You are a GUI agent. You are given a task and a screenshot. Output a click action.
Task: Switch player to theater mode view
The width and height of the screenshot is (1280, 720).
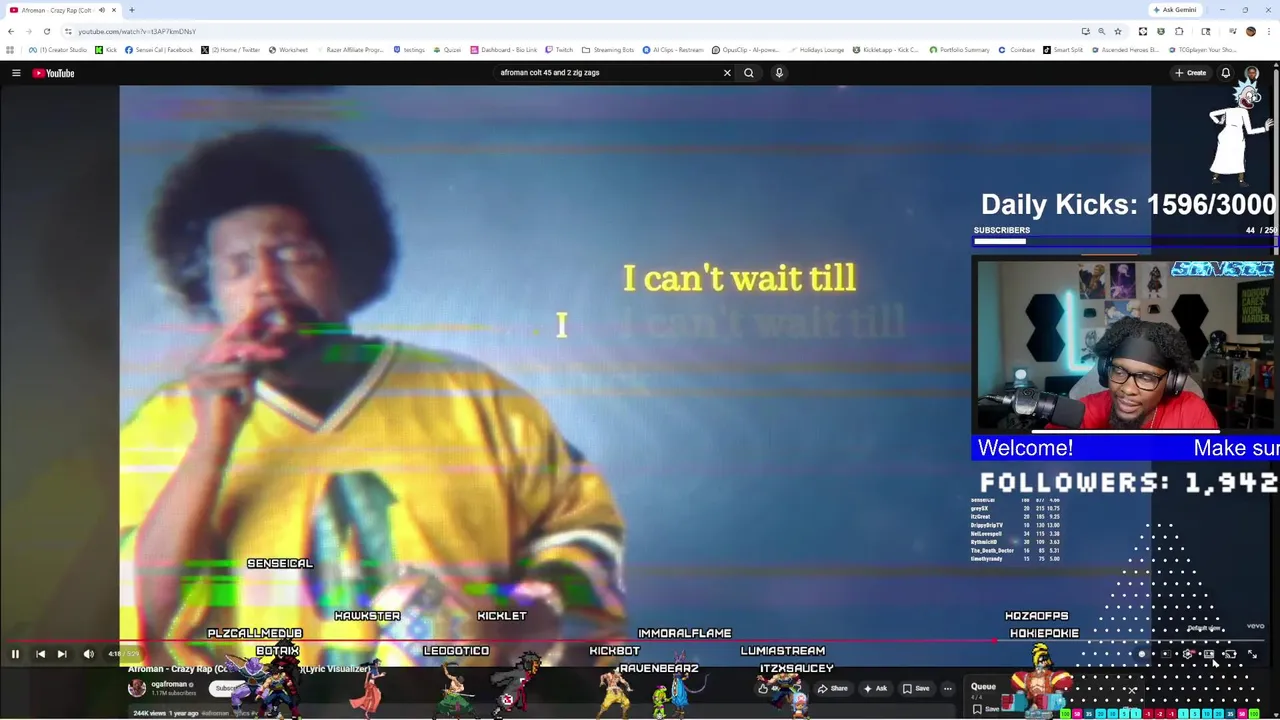coord(1209,654)
